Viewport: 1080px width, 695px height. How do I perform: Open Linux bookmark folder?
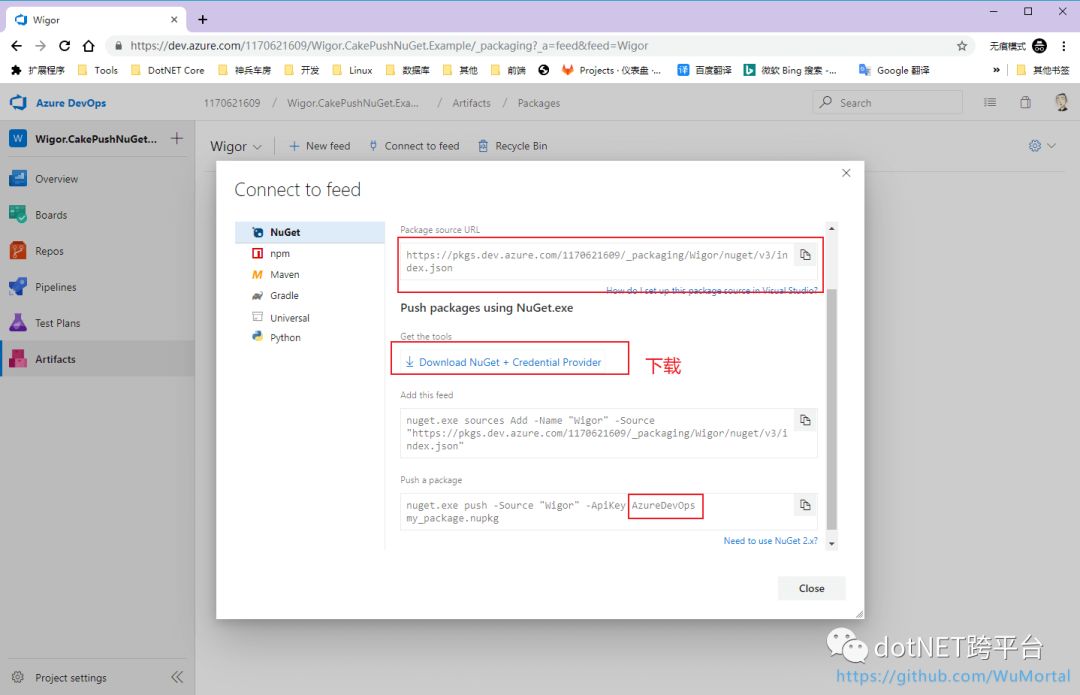[x=352, y=70]
